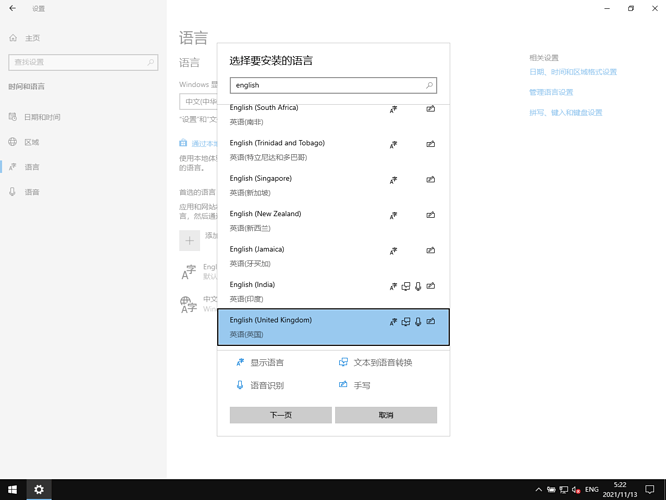Open the Windows Start menu
666x500 pixels.
point(12,490)
